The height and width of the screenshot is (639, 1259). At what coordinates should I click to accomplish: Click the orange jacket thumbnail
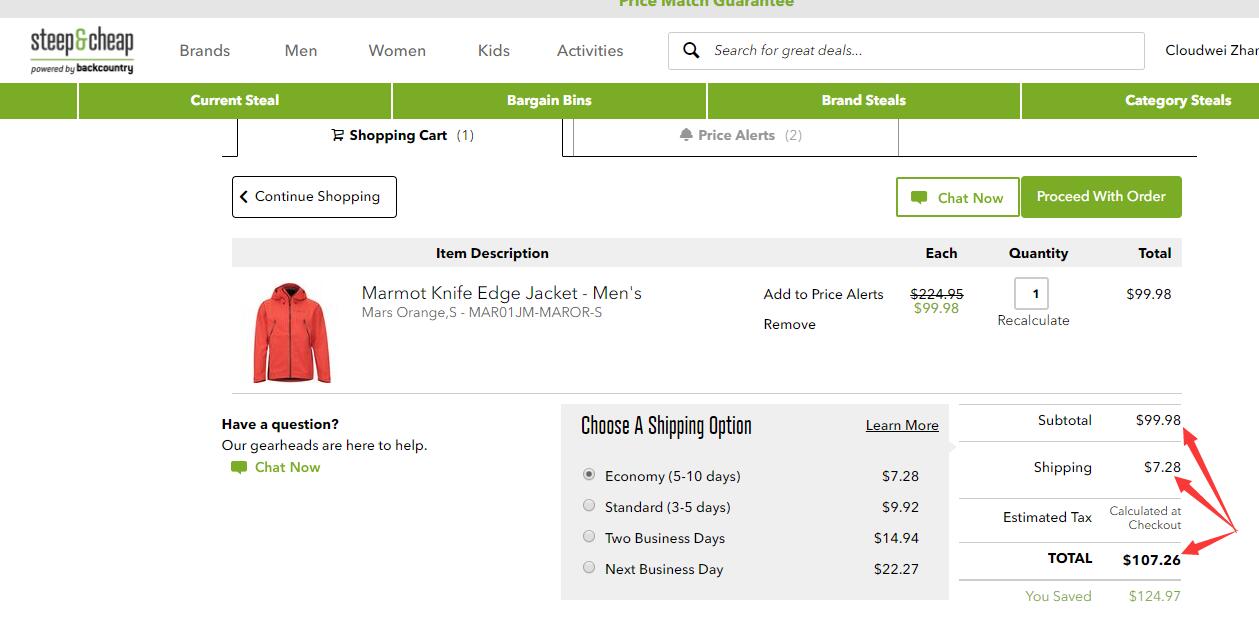click(x=292, y=332)
